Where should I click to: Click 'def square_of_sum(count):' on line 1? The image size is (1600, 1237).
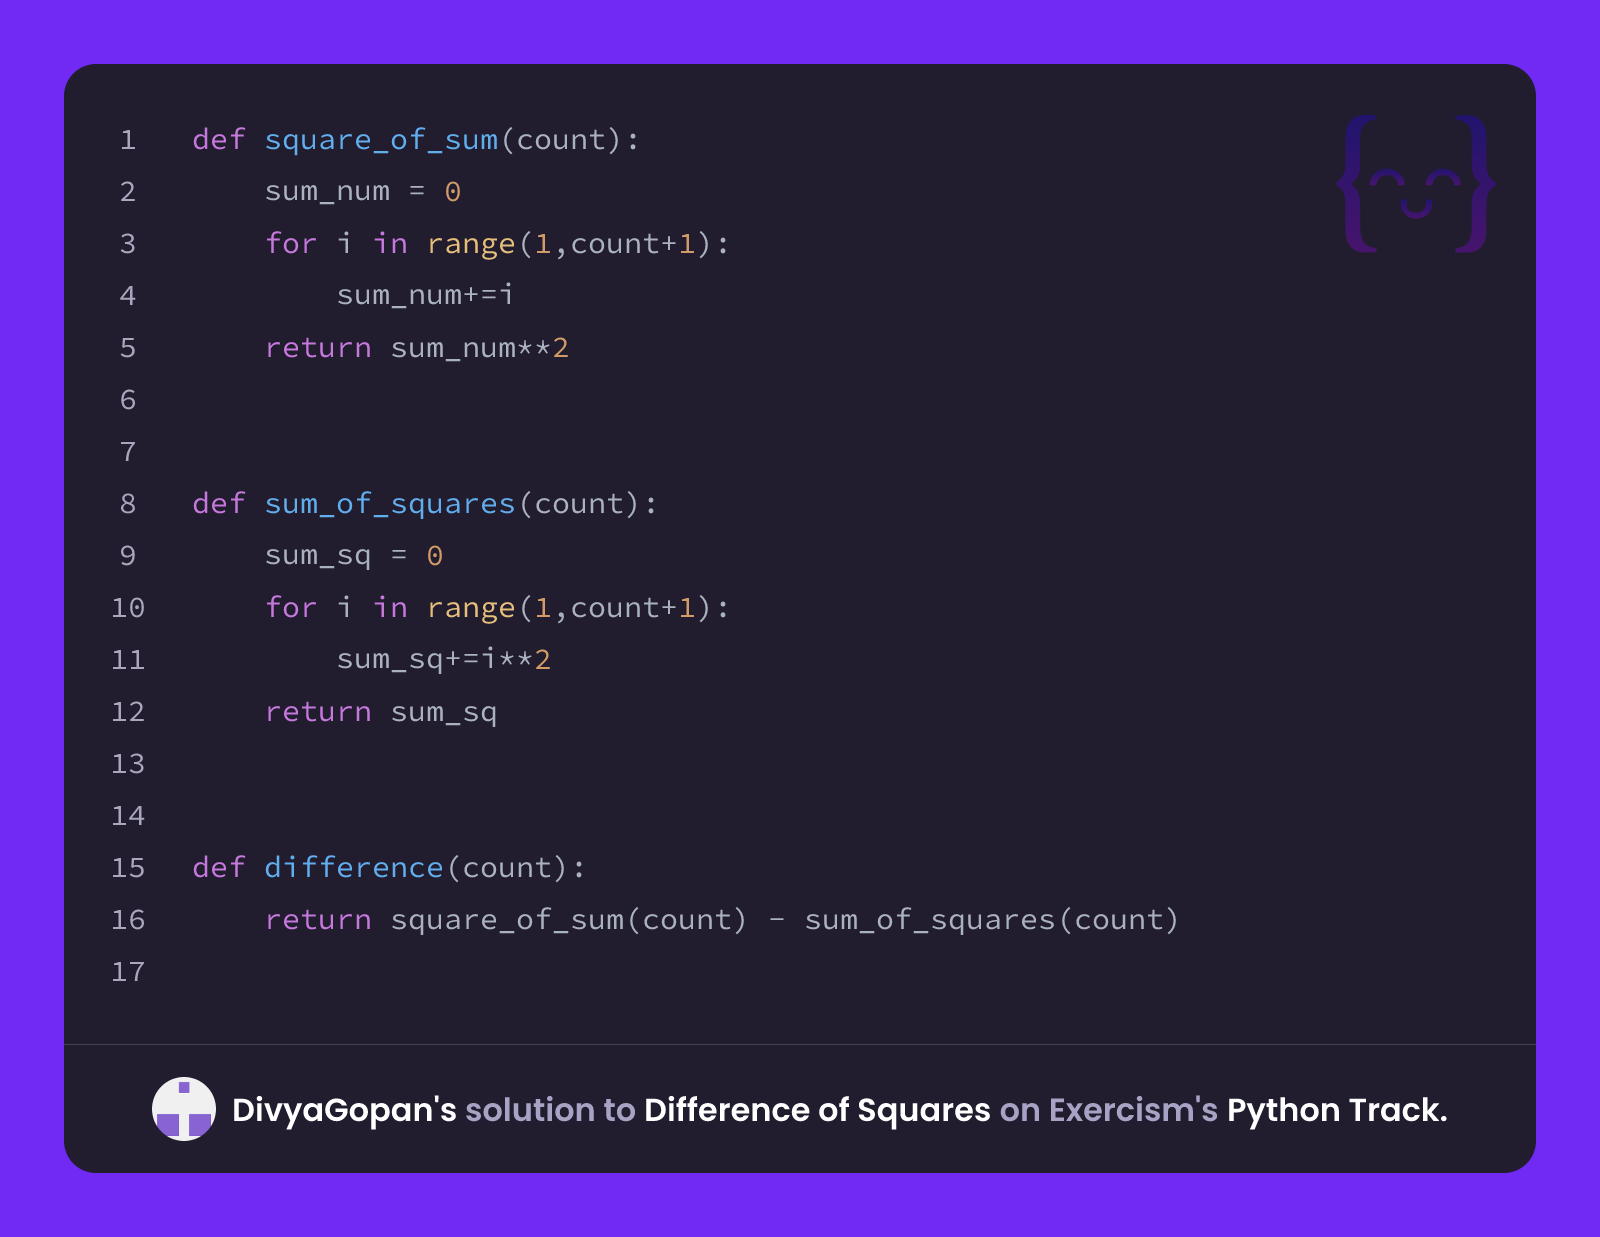pos(416,140)
